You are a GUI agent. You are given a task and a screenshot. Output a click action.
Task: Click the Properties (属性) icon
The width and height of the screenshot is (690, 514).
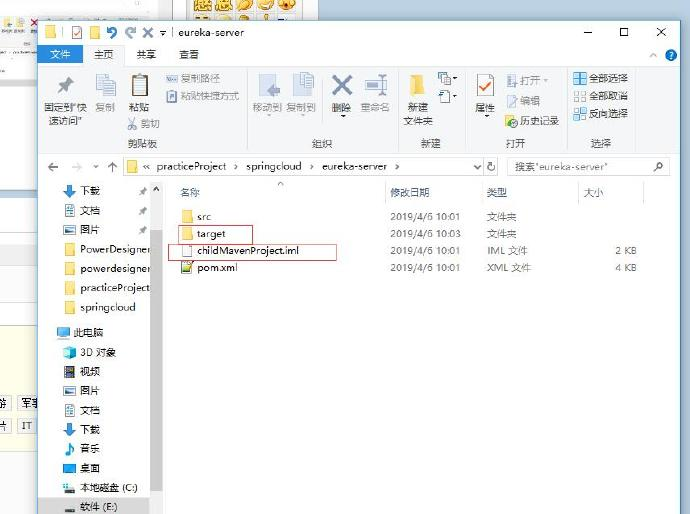click(485, 85)
